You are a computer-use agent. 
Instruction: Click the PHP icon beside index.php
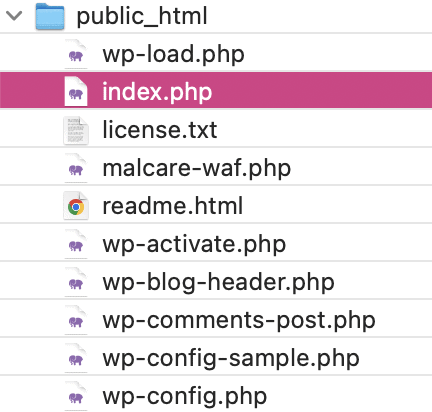[76, 91]
